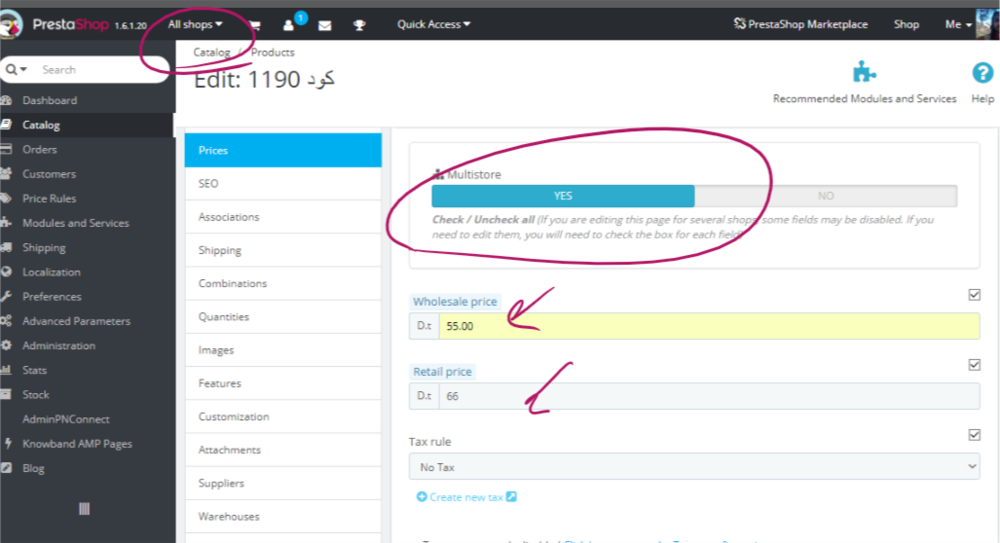1000x543 pixels.
Task: Select the Attachments tab
Action: [x=283, y=450]
